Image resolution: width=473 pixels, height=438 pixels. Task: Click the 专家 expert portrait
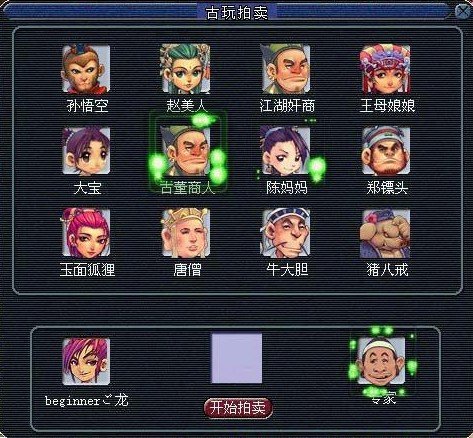coord(382,361)
